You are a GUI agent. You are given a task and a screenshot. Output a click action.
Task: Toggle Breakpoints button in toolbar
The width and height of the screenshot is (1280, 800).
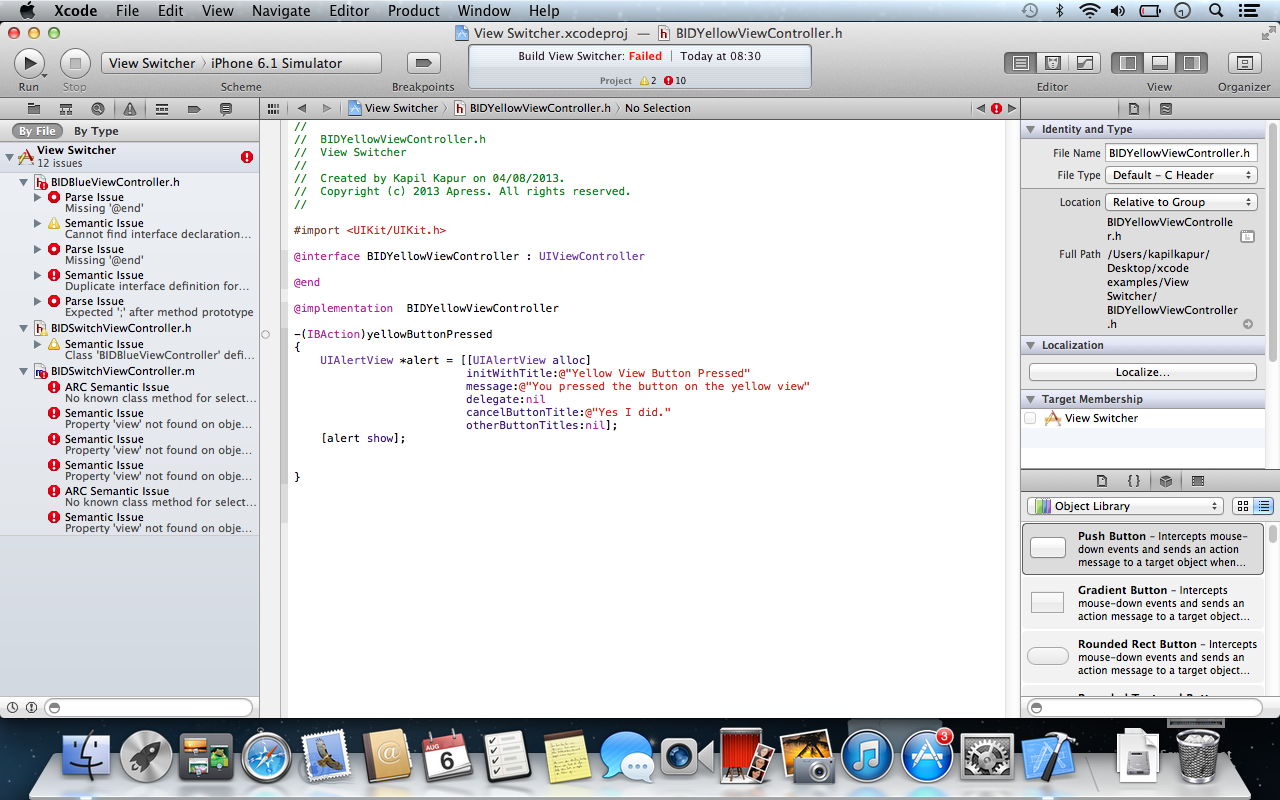point(422,63)
